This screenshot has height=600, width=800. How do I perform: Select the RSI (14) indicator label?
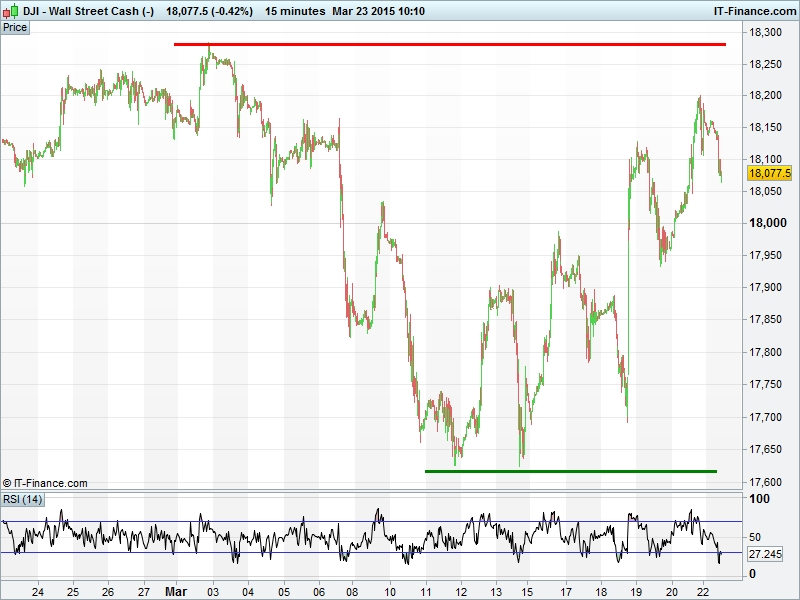pos(22,499)
